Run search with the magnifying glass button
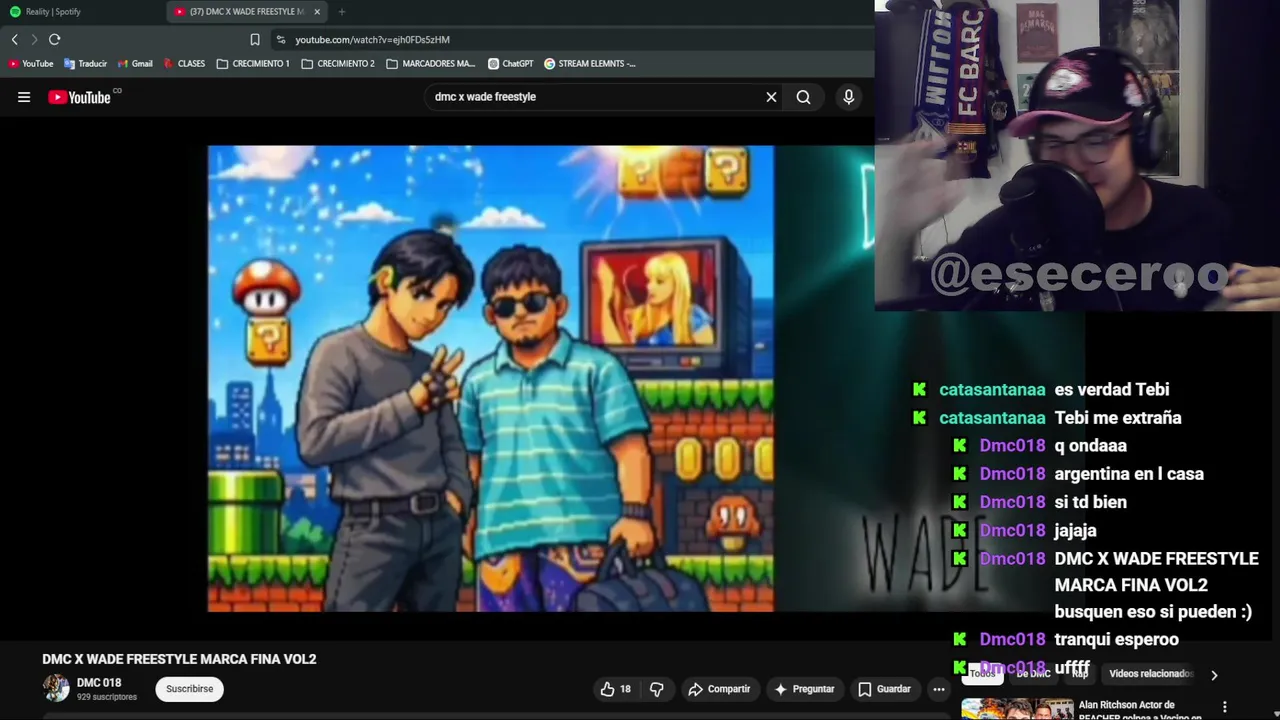The height and width of the screenshot is (720, 1280). pyautogui.click(x=803, y=97)
